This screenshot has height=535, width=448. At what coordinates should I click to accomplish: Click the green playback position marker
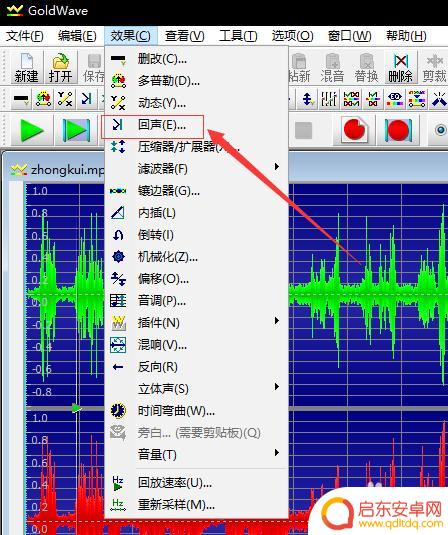click(x=77, y=408)
